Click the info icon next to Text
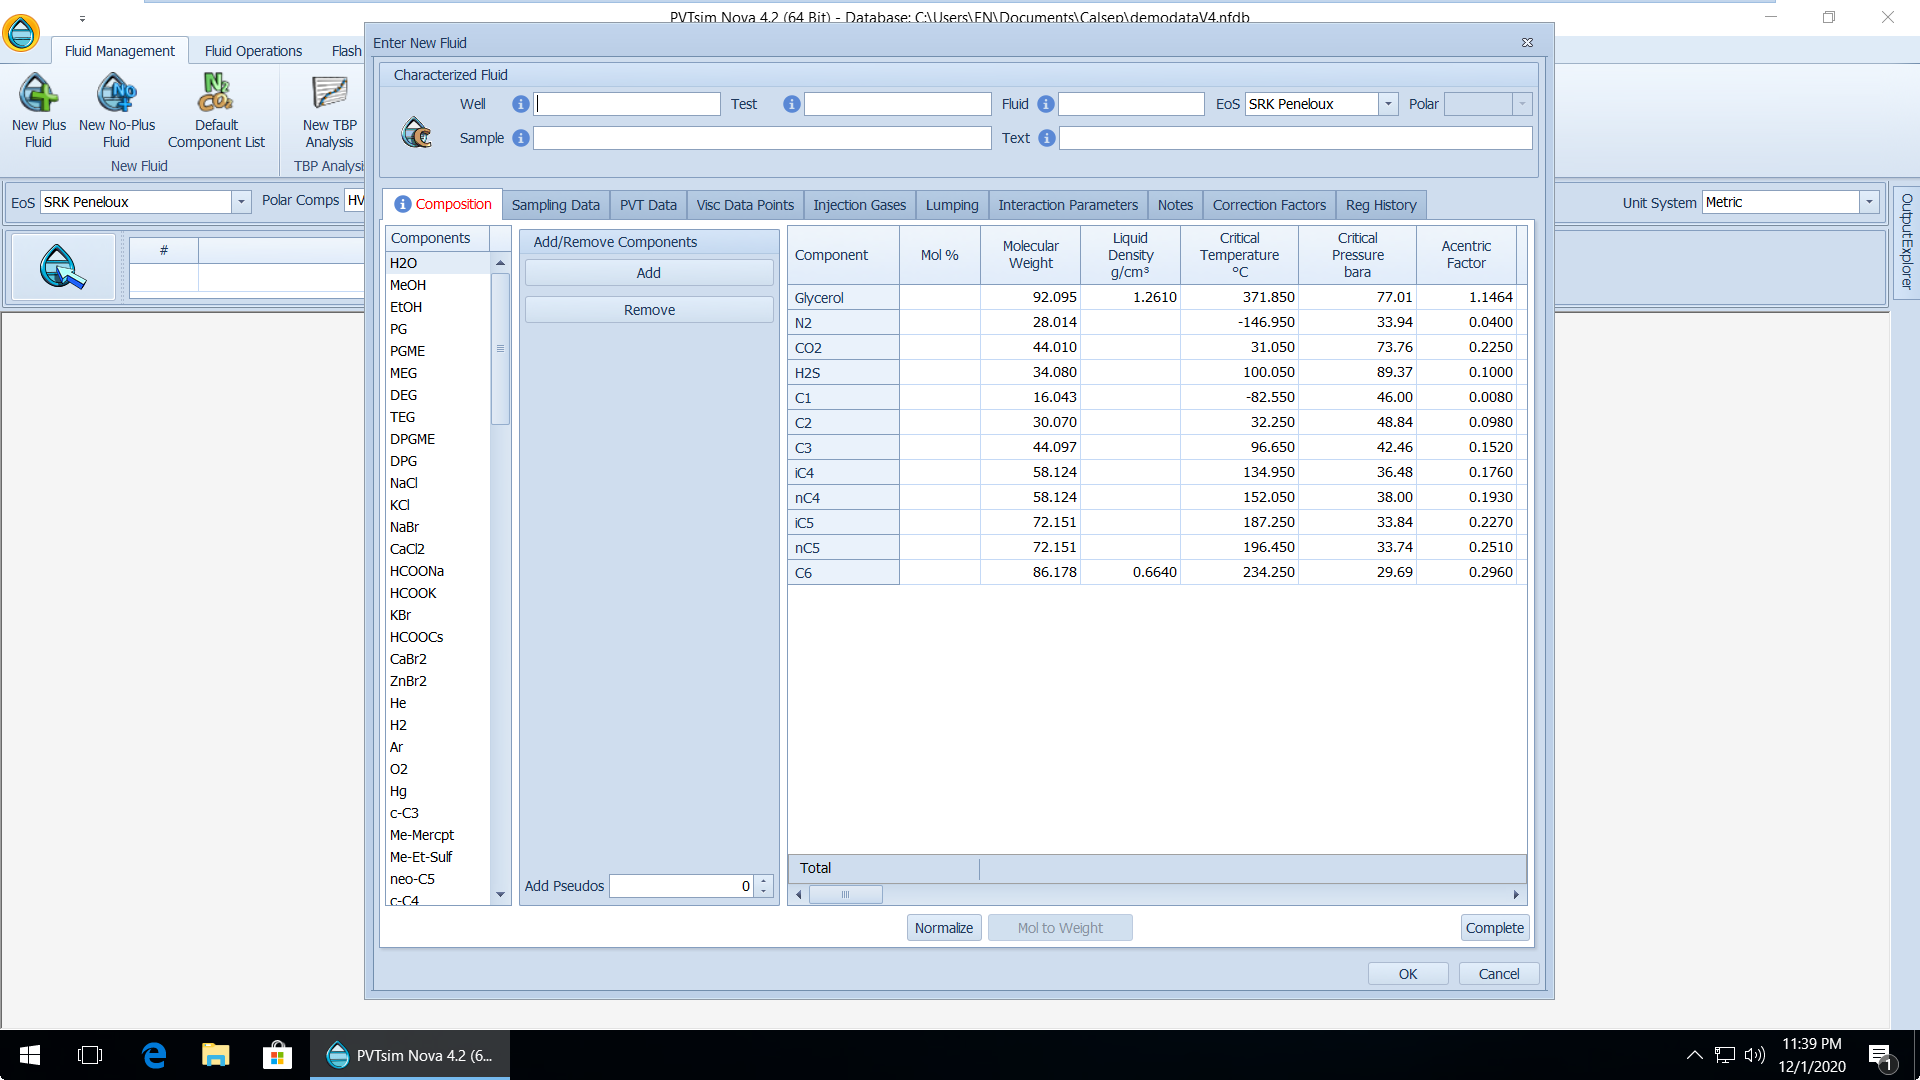This screenshot has width=1920, height=1080. tap(1046, 138)
